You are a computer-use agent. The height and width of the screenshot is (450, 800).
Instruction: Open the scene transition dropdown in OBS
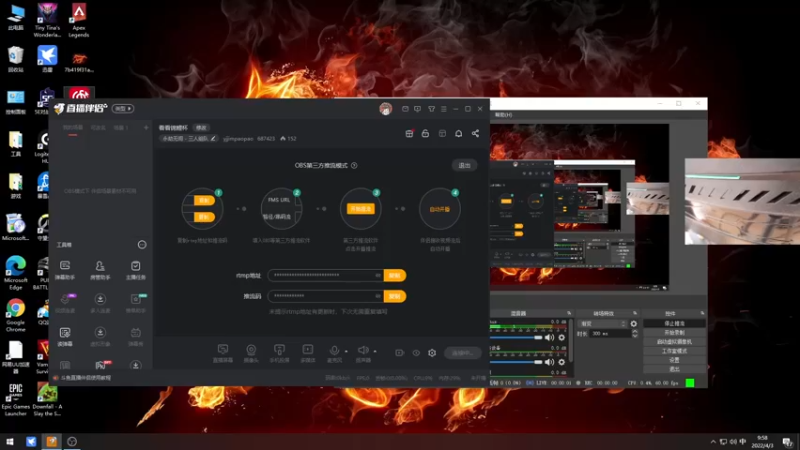coord(603,323)
